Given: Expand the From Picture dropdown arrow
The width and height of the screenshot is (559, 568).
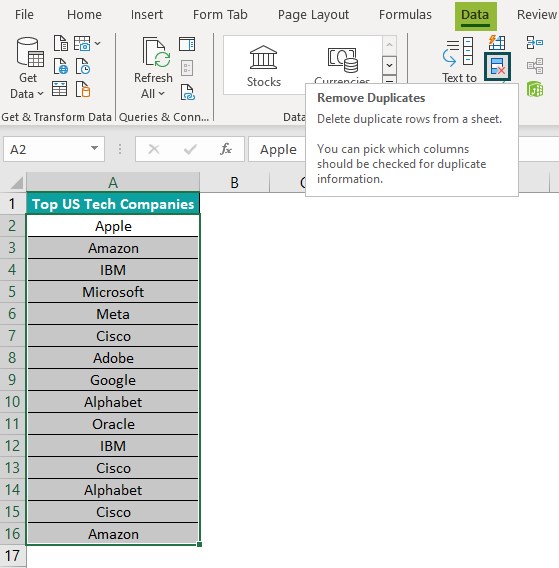Looking at the screenshot, I should [97, 43].
